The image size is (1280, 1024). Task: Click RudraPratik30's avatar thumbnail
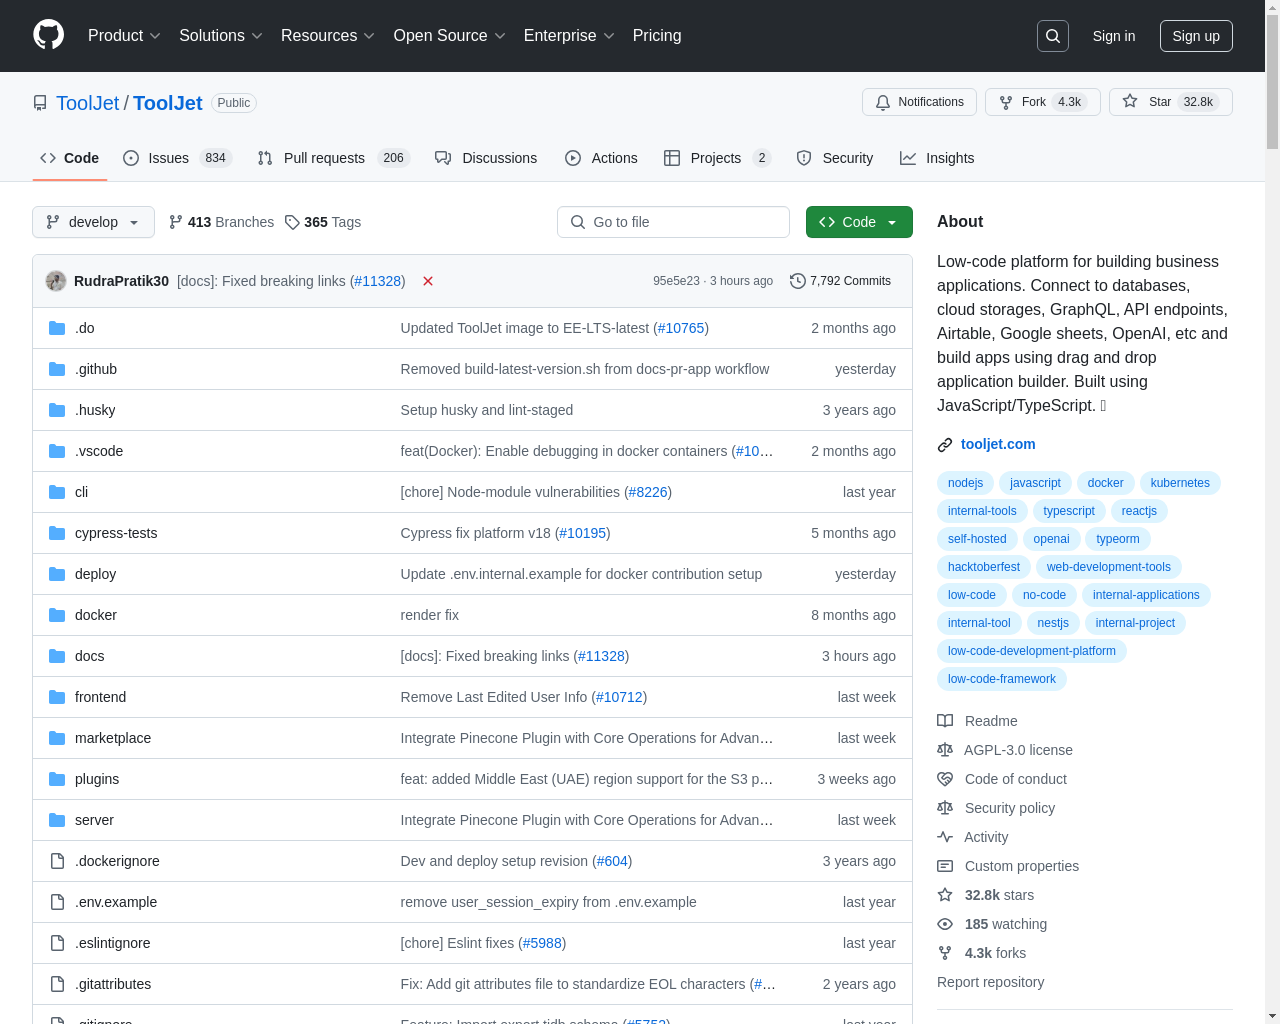click(56, 281)
